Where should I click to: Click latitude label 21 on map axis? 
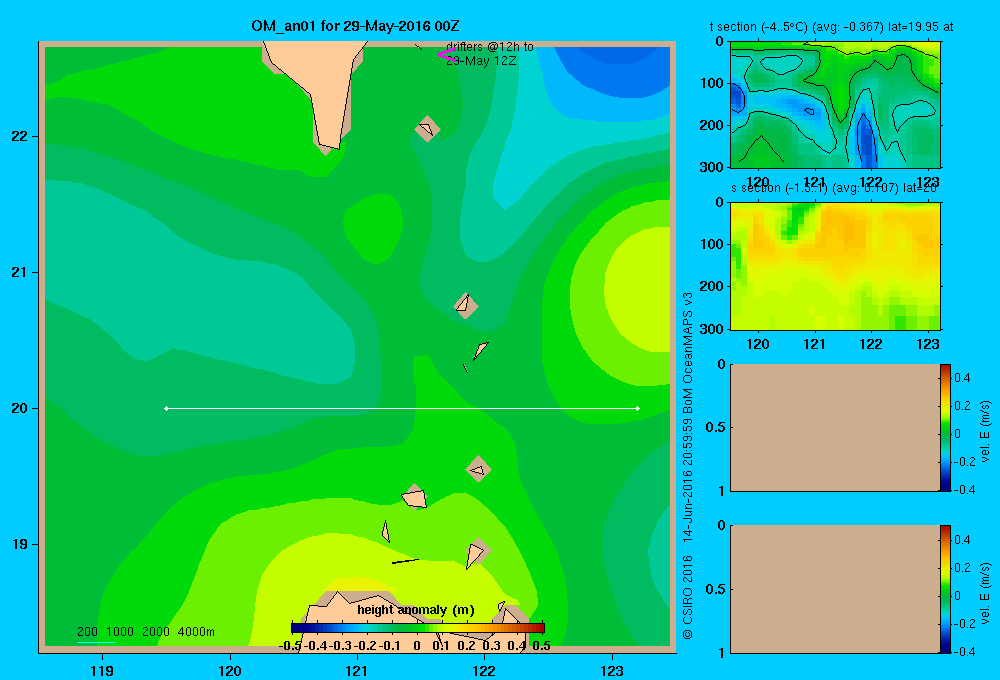tap(20, 272)
